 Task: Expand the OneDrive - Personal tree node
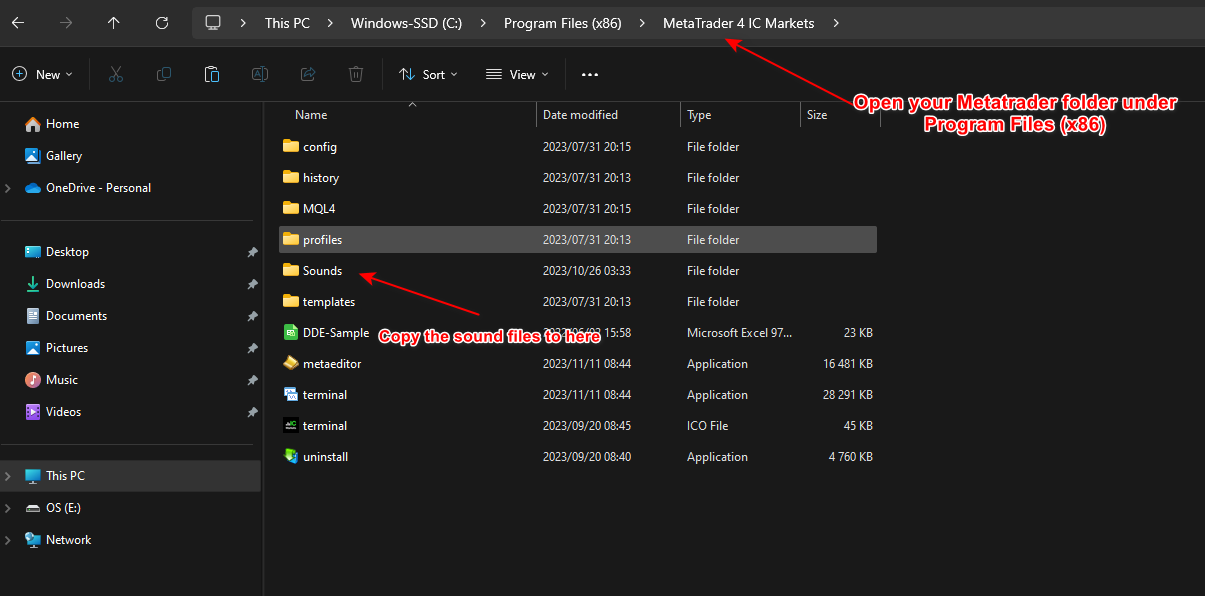point(8,188)
